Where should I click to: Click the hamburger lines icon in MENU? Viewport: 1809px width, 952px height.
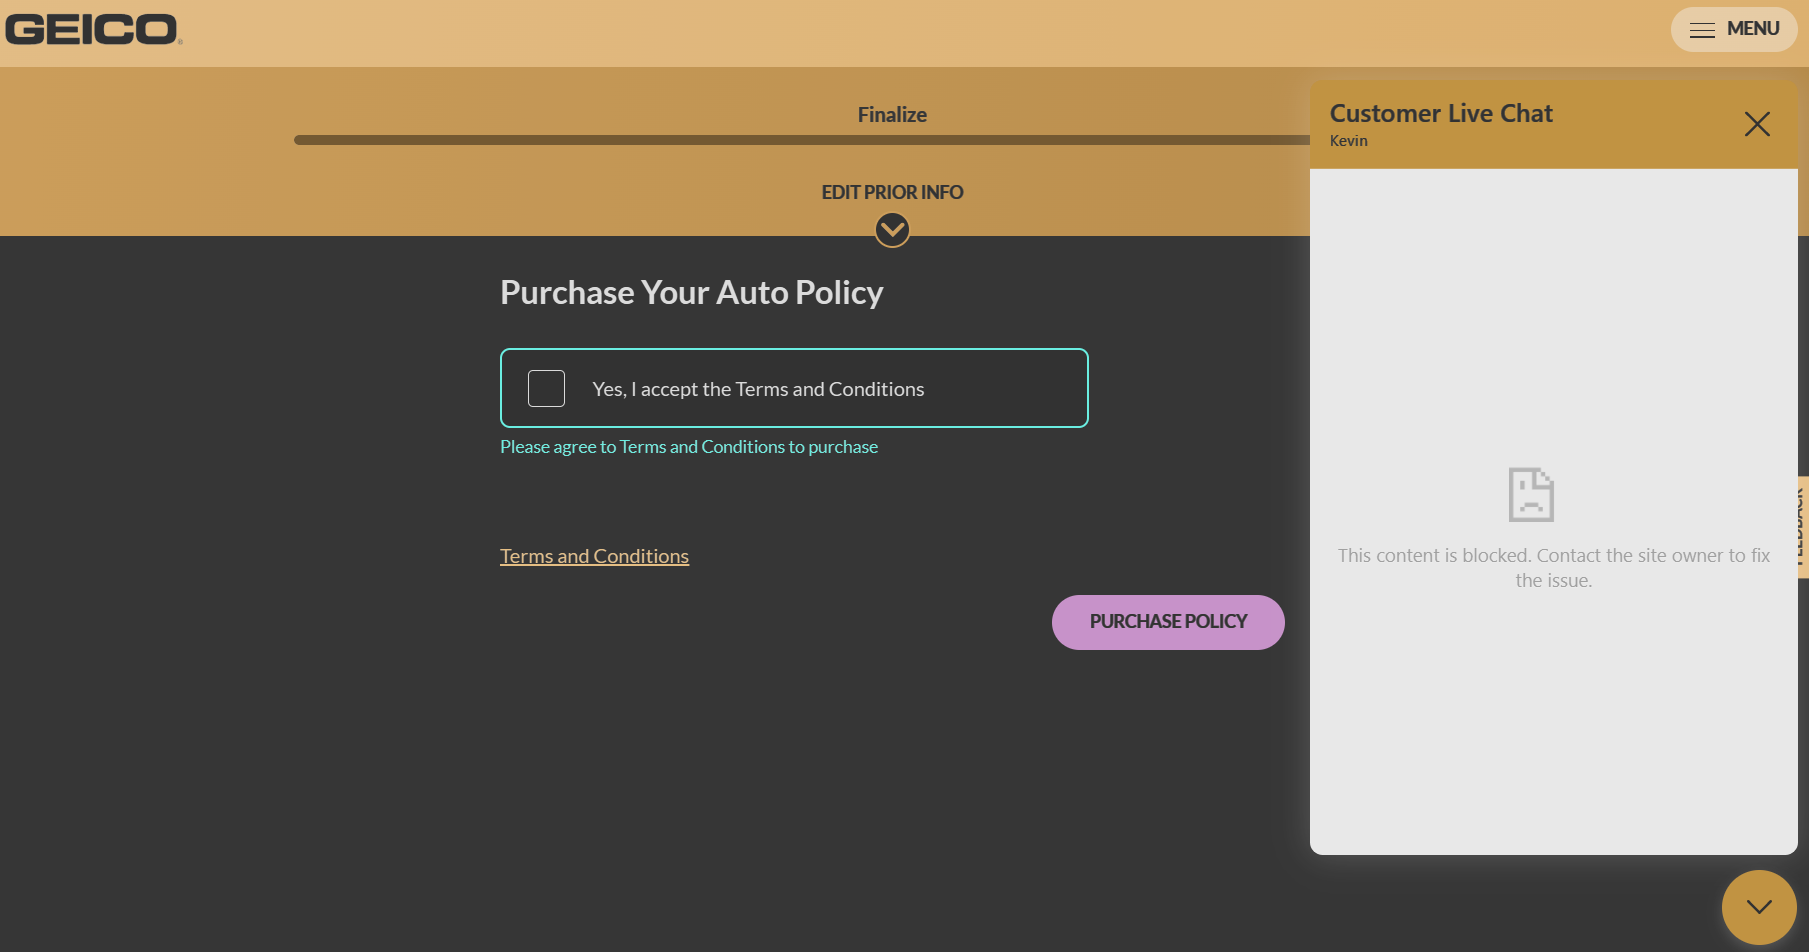(1702, 30)
